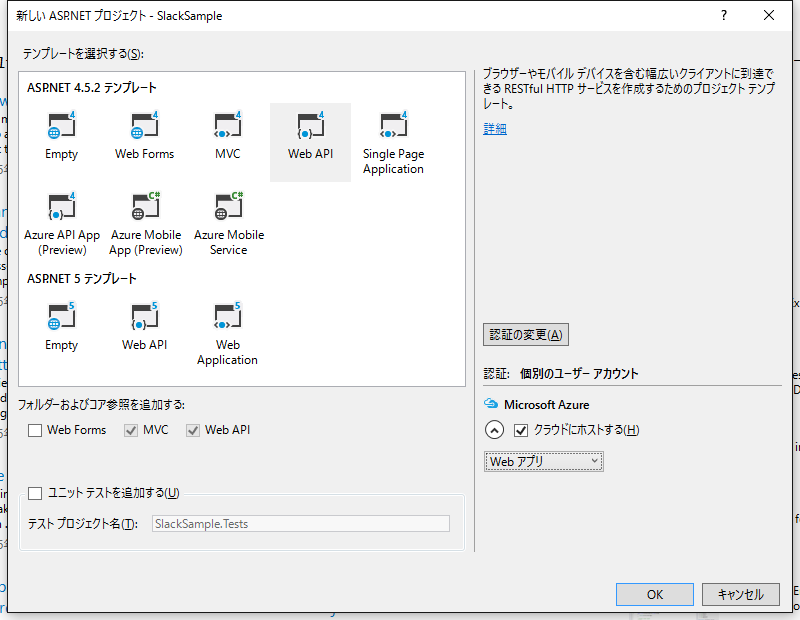Screen dimensions: 800x620
Task: Click the テンプレートを選択する label
Action: (83, 54)
